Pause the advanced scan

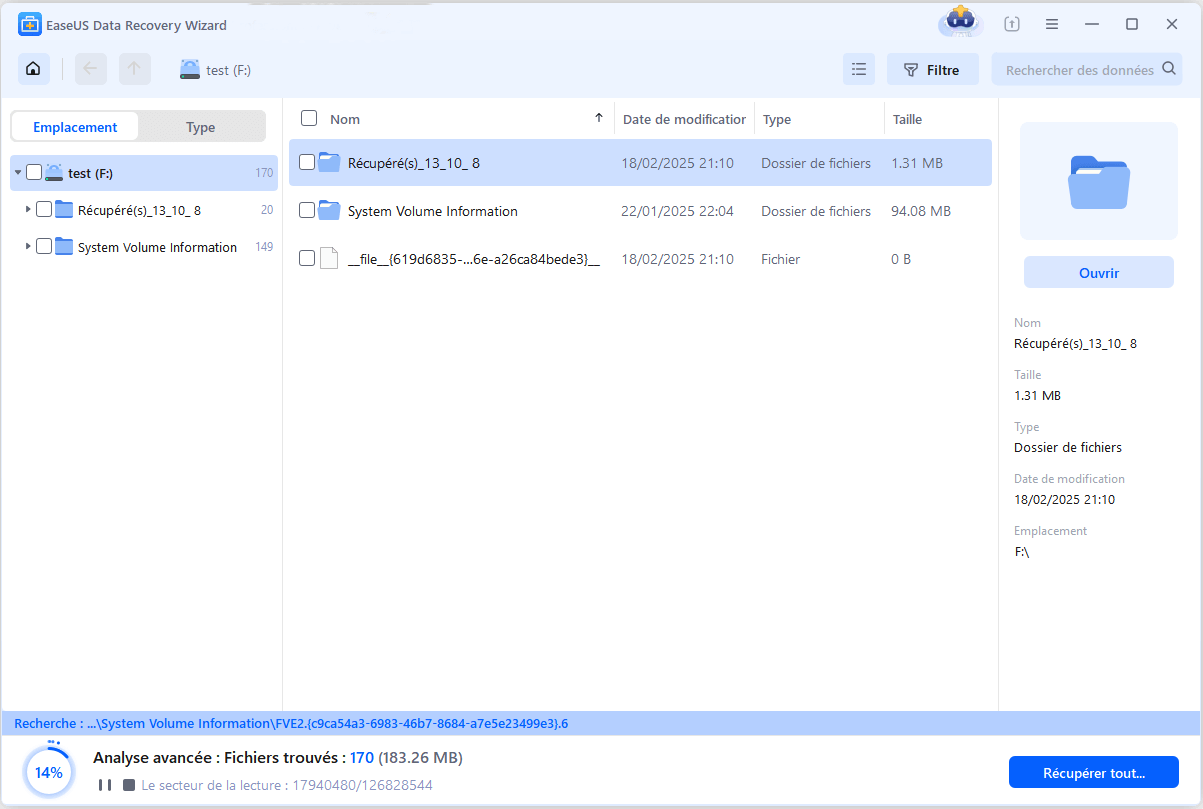pos(104,785)
